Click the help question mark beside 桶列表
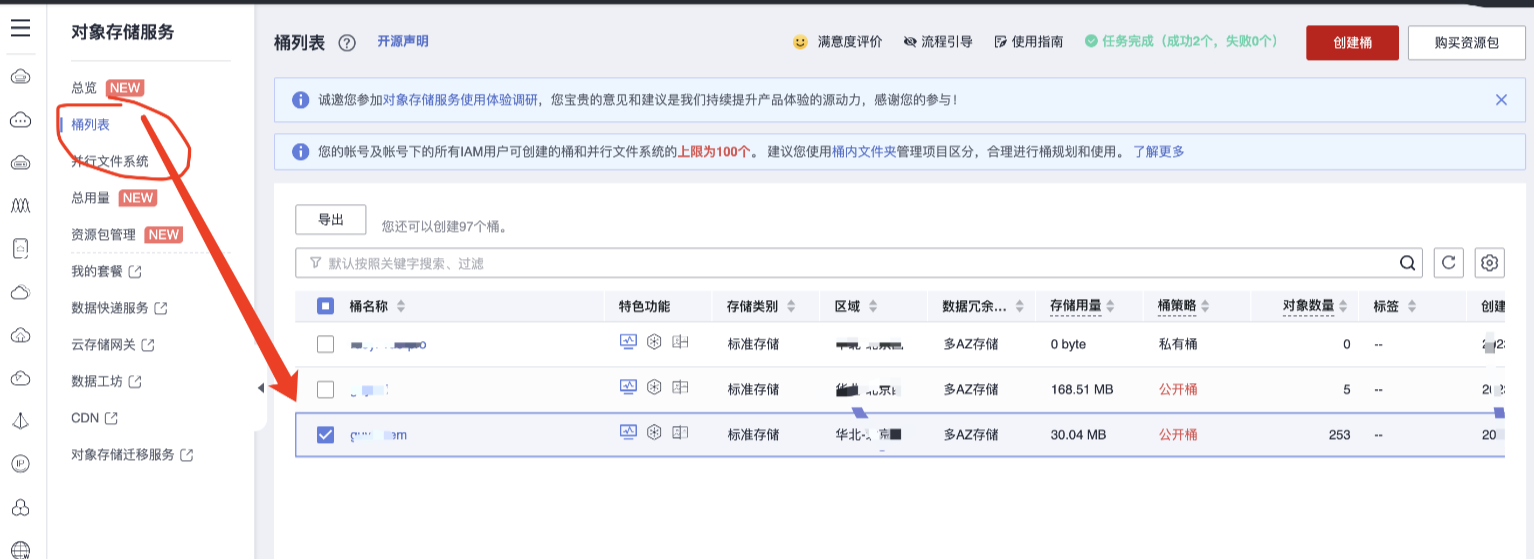Viewport: 1534px width, 559px height. pos(347,43)
